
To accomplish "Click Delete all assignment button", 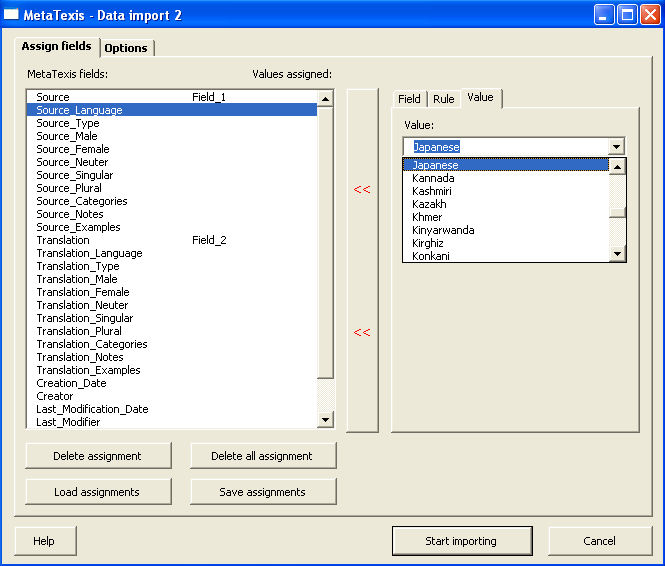I will click(x=263, y=456).
